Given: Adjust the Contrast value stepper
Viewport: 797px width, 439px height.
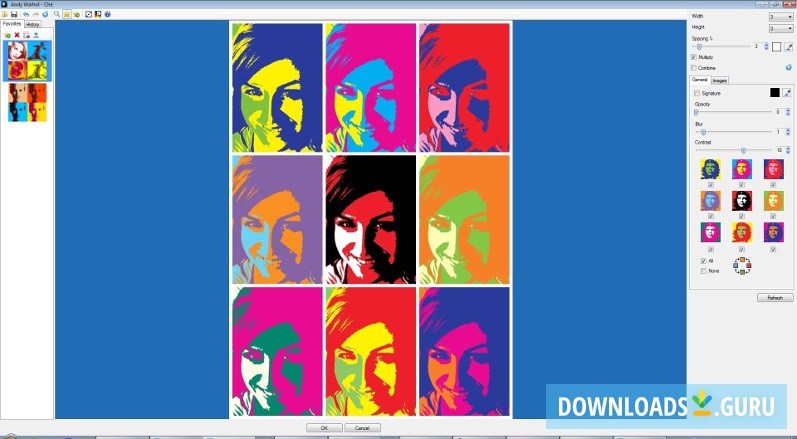Looking at the screenshot, I should 788,150.
